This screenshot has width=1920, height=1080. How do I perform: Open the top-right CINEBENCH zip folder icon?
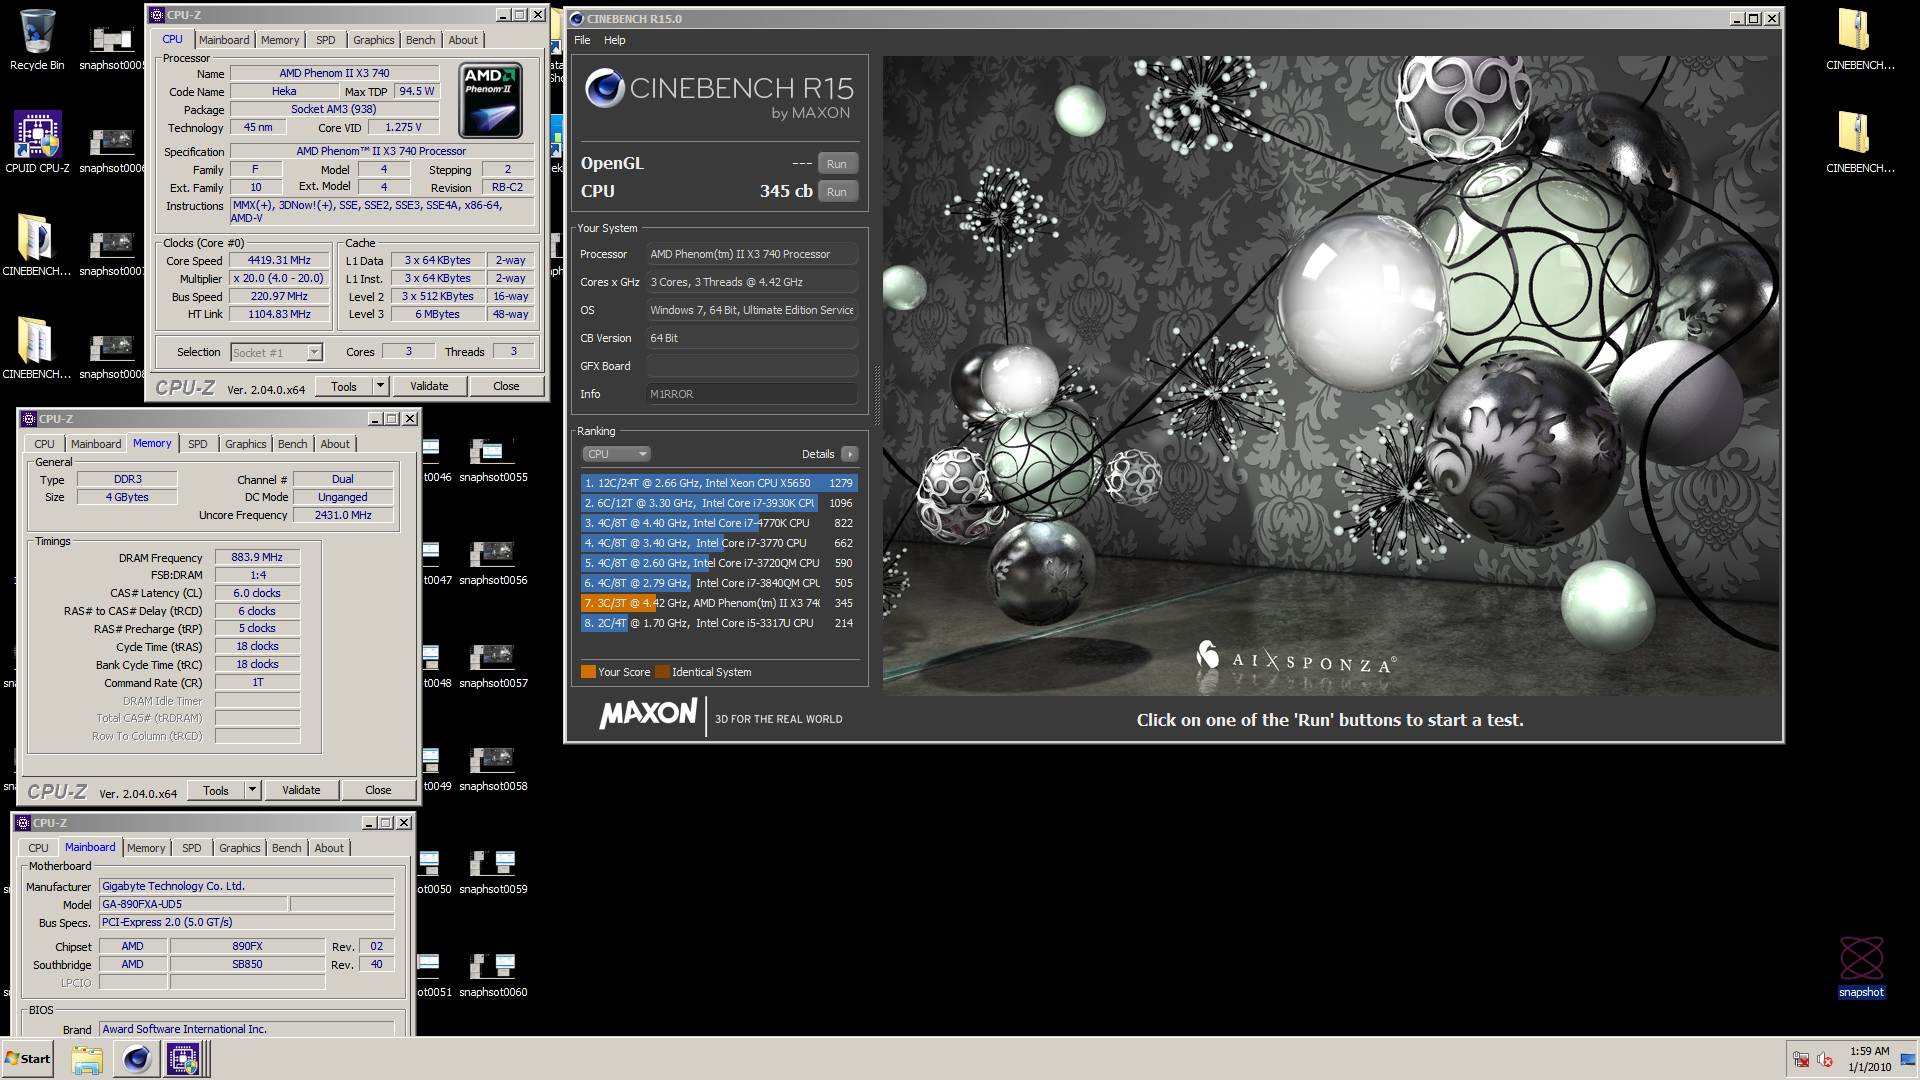[x=1859, y=40]
